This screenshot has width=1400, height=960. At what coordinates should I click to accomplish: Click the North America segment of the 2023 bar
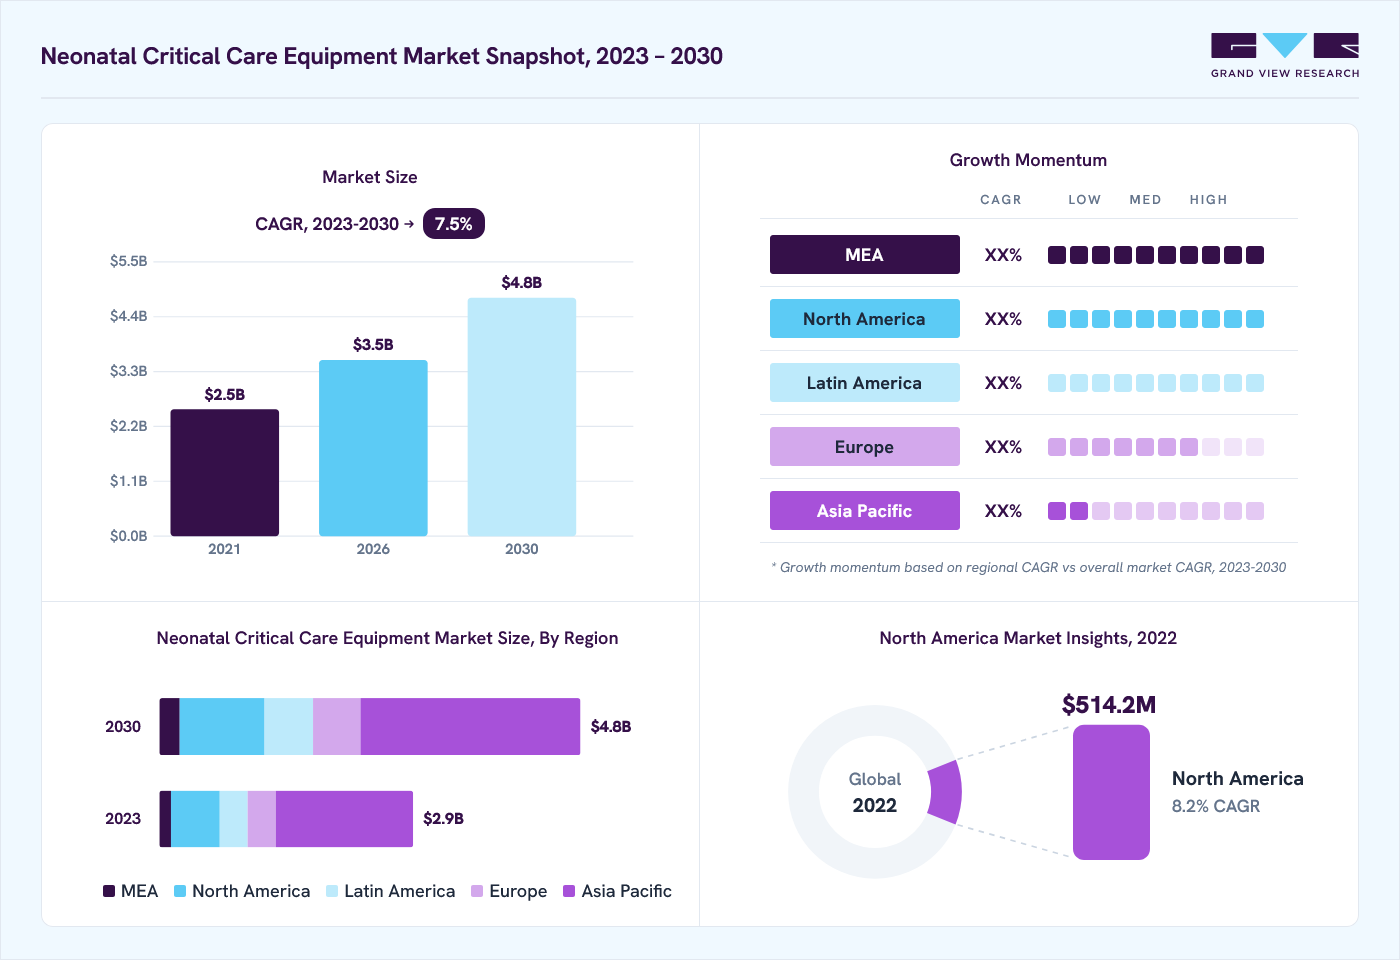tap(195, 819)
